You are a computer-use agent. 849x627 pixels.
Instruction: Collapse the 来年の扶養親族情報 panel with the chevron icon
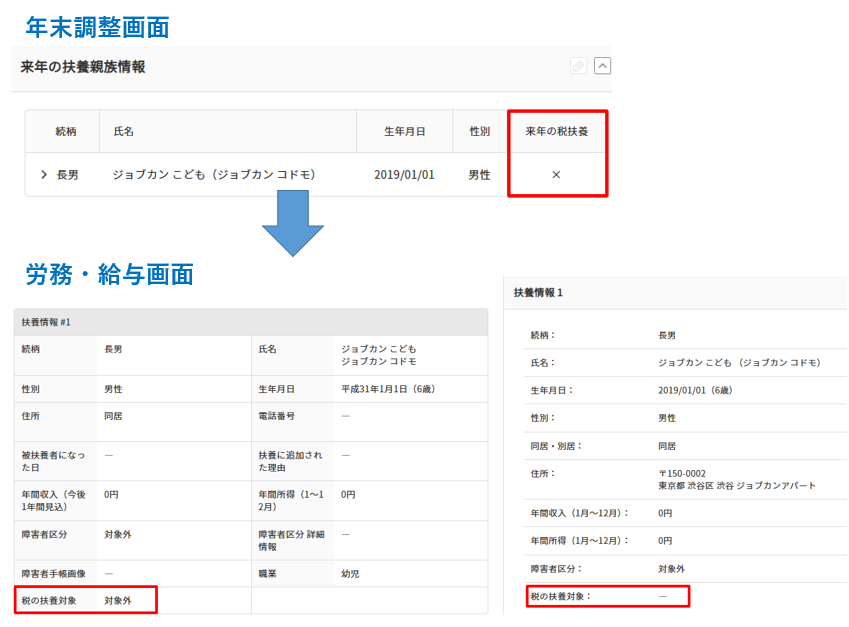click(603, 66)
